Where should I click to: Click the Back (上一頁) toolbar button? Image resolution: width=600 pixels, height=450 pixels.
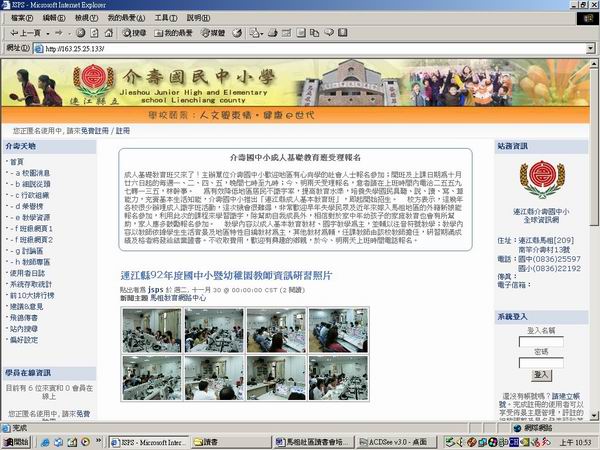pos(25,33)
